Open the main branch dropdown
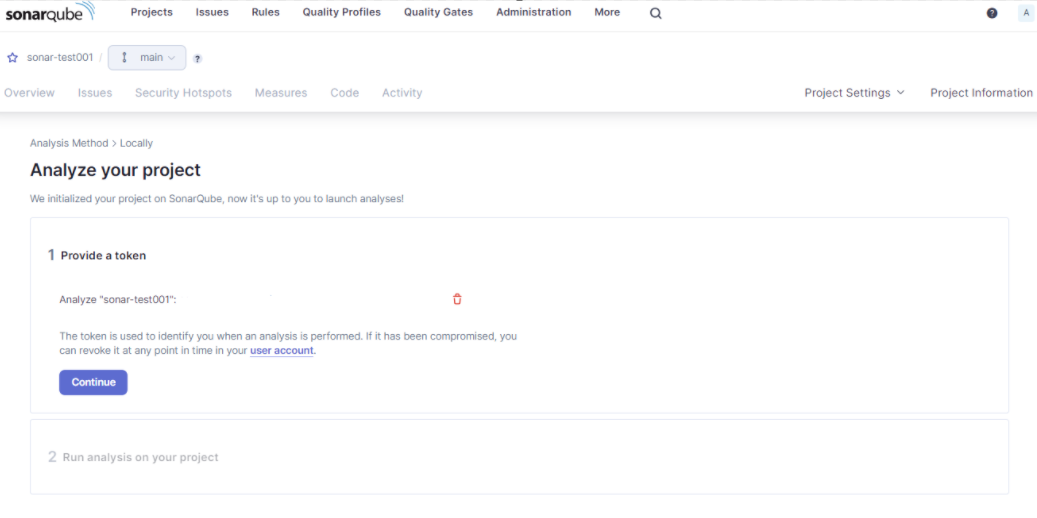The width and height of the screenshot is (1037, 518). (147, 58)
